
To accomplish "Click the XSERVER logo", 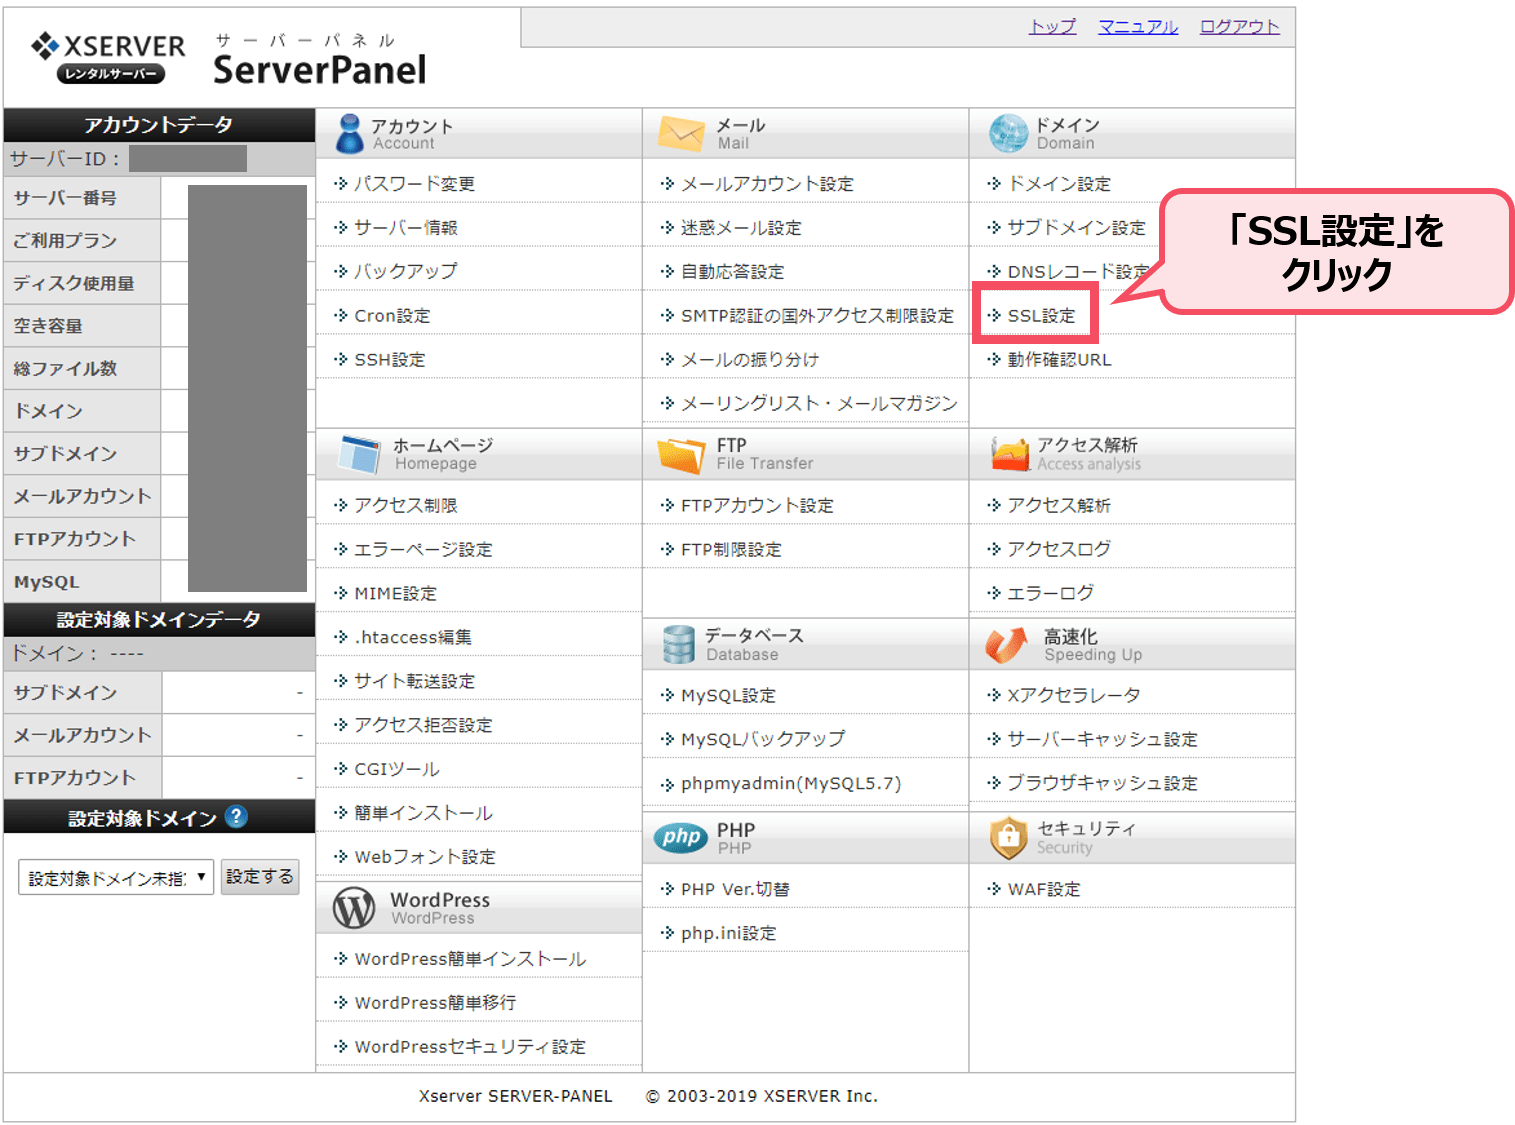I will [108, 58].
